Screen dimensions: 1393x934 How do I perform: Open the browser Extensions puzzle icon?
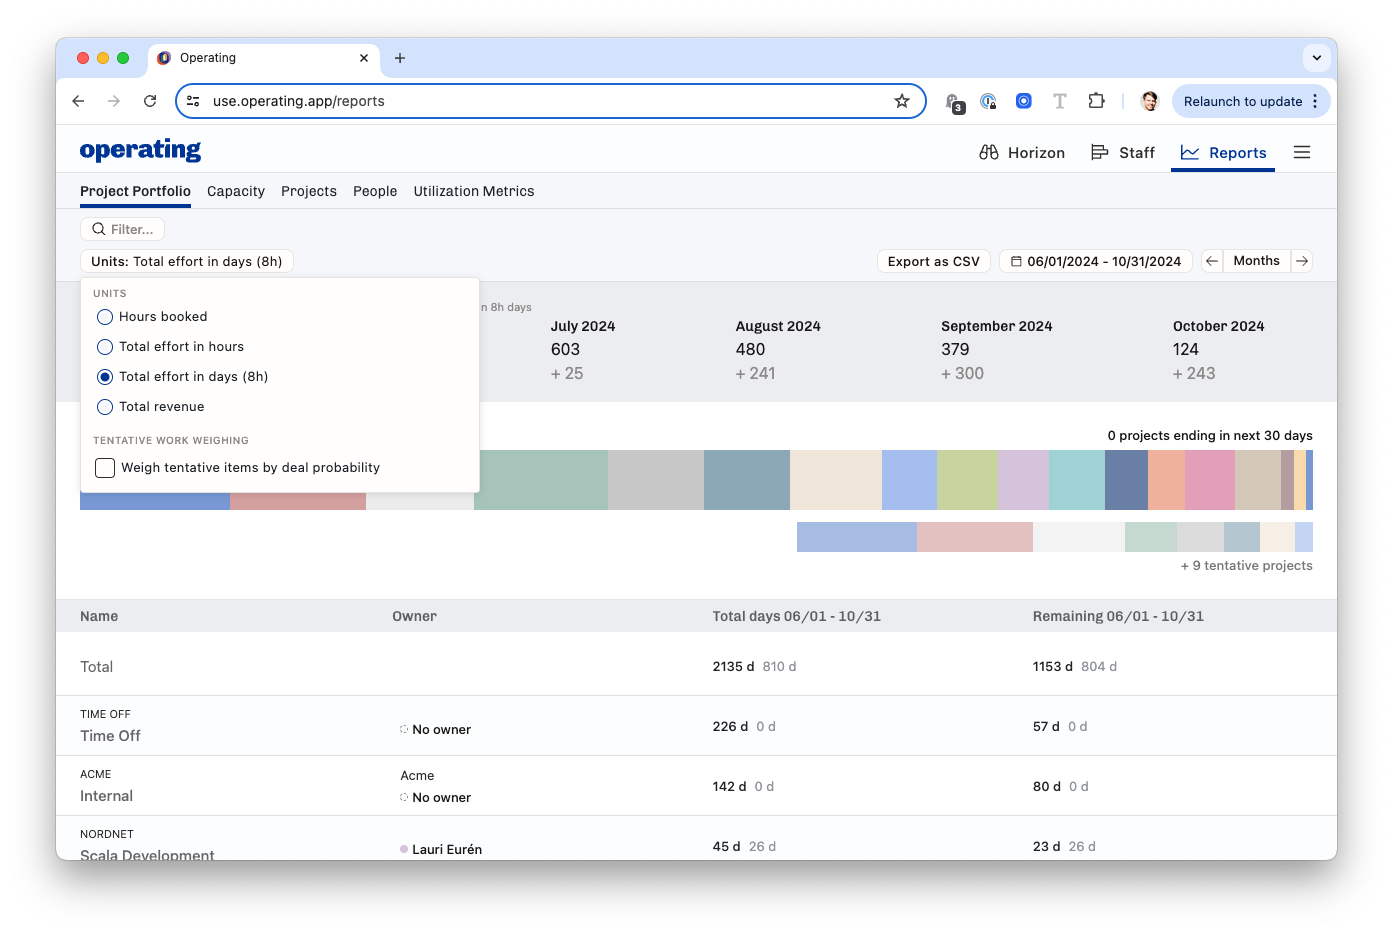coord(1096,101)
